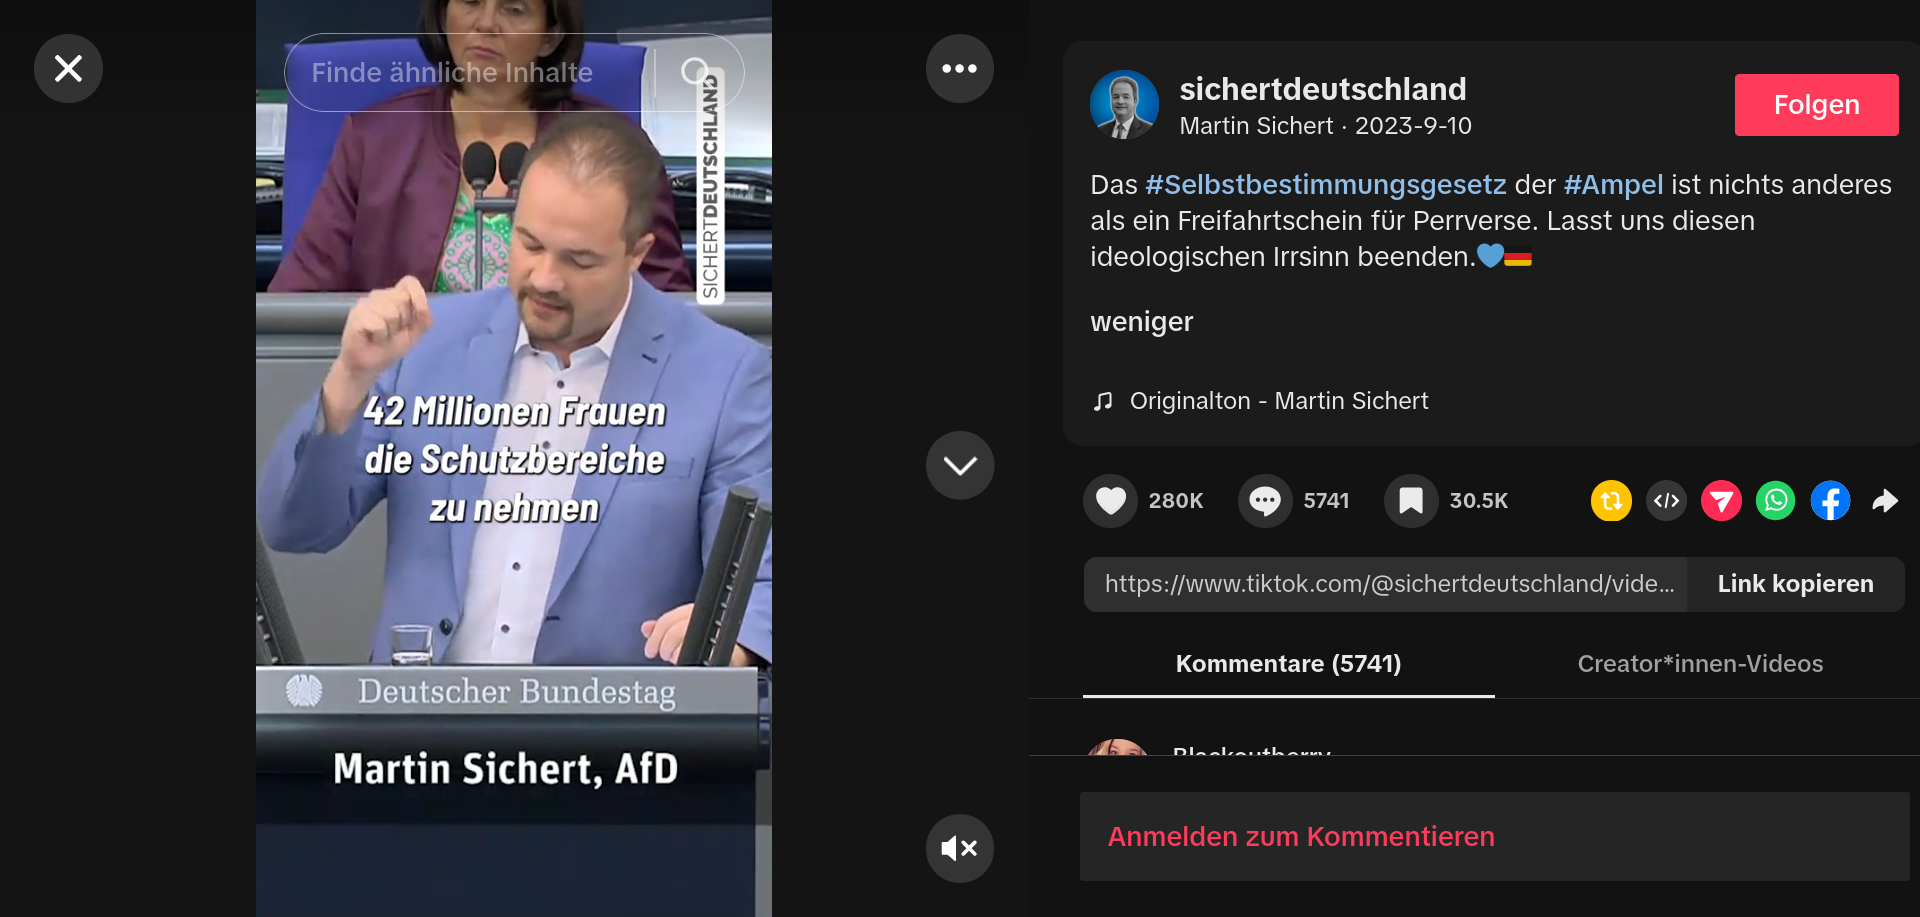
Task: Open comments via the speech bubble icon
Action: (1265, 500)
